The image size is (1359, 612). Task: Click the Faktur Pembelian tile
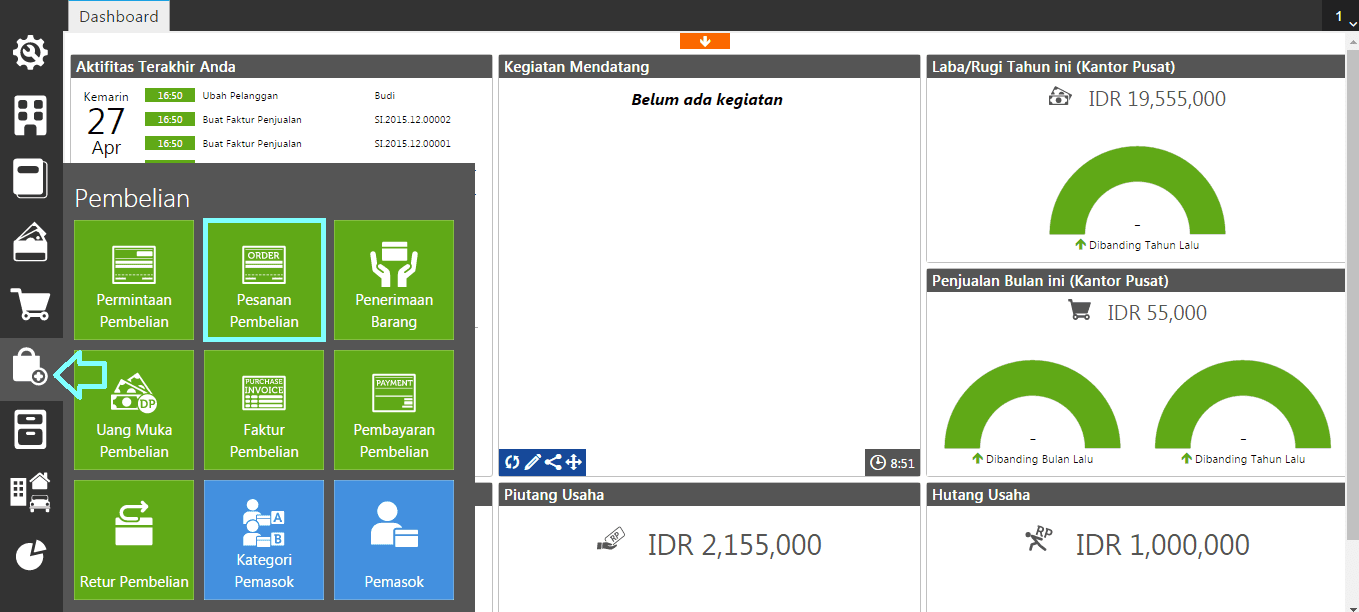coord(263,410)
